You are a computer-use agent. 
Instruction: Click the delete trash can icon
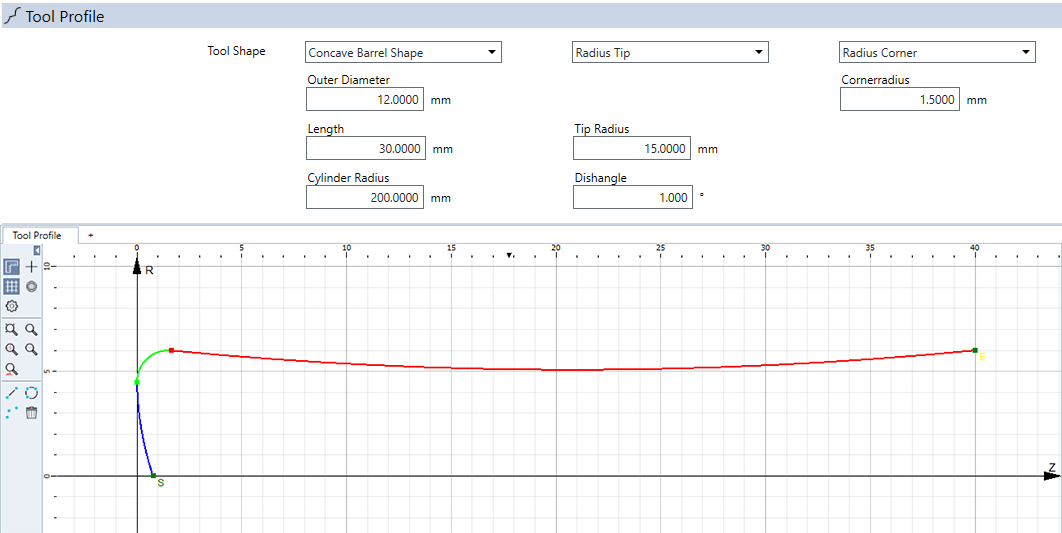[31, 412]
